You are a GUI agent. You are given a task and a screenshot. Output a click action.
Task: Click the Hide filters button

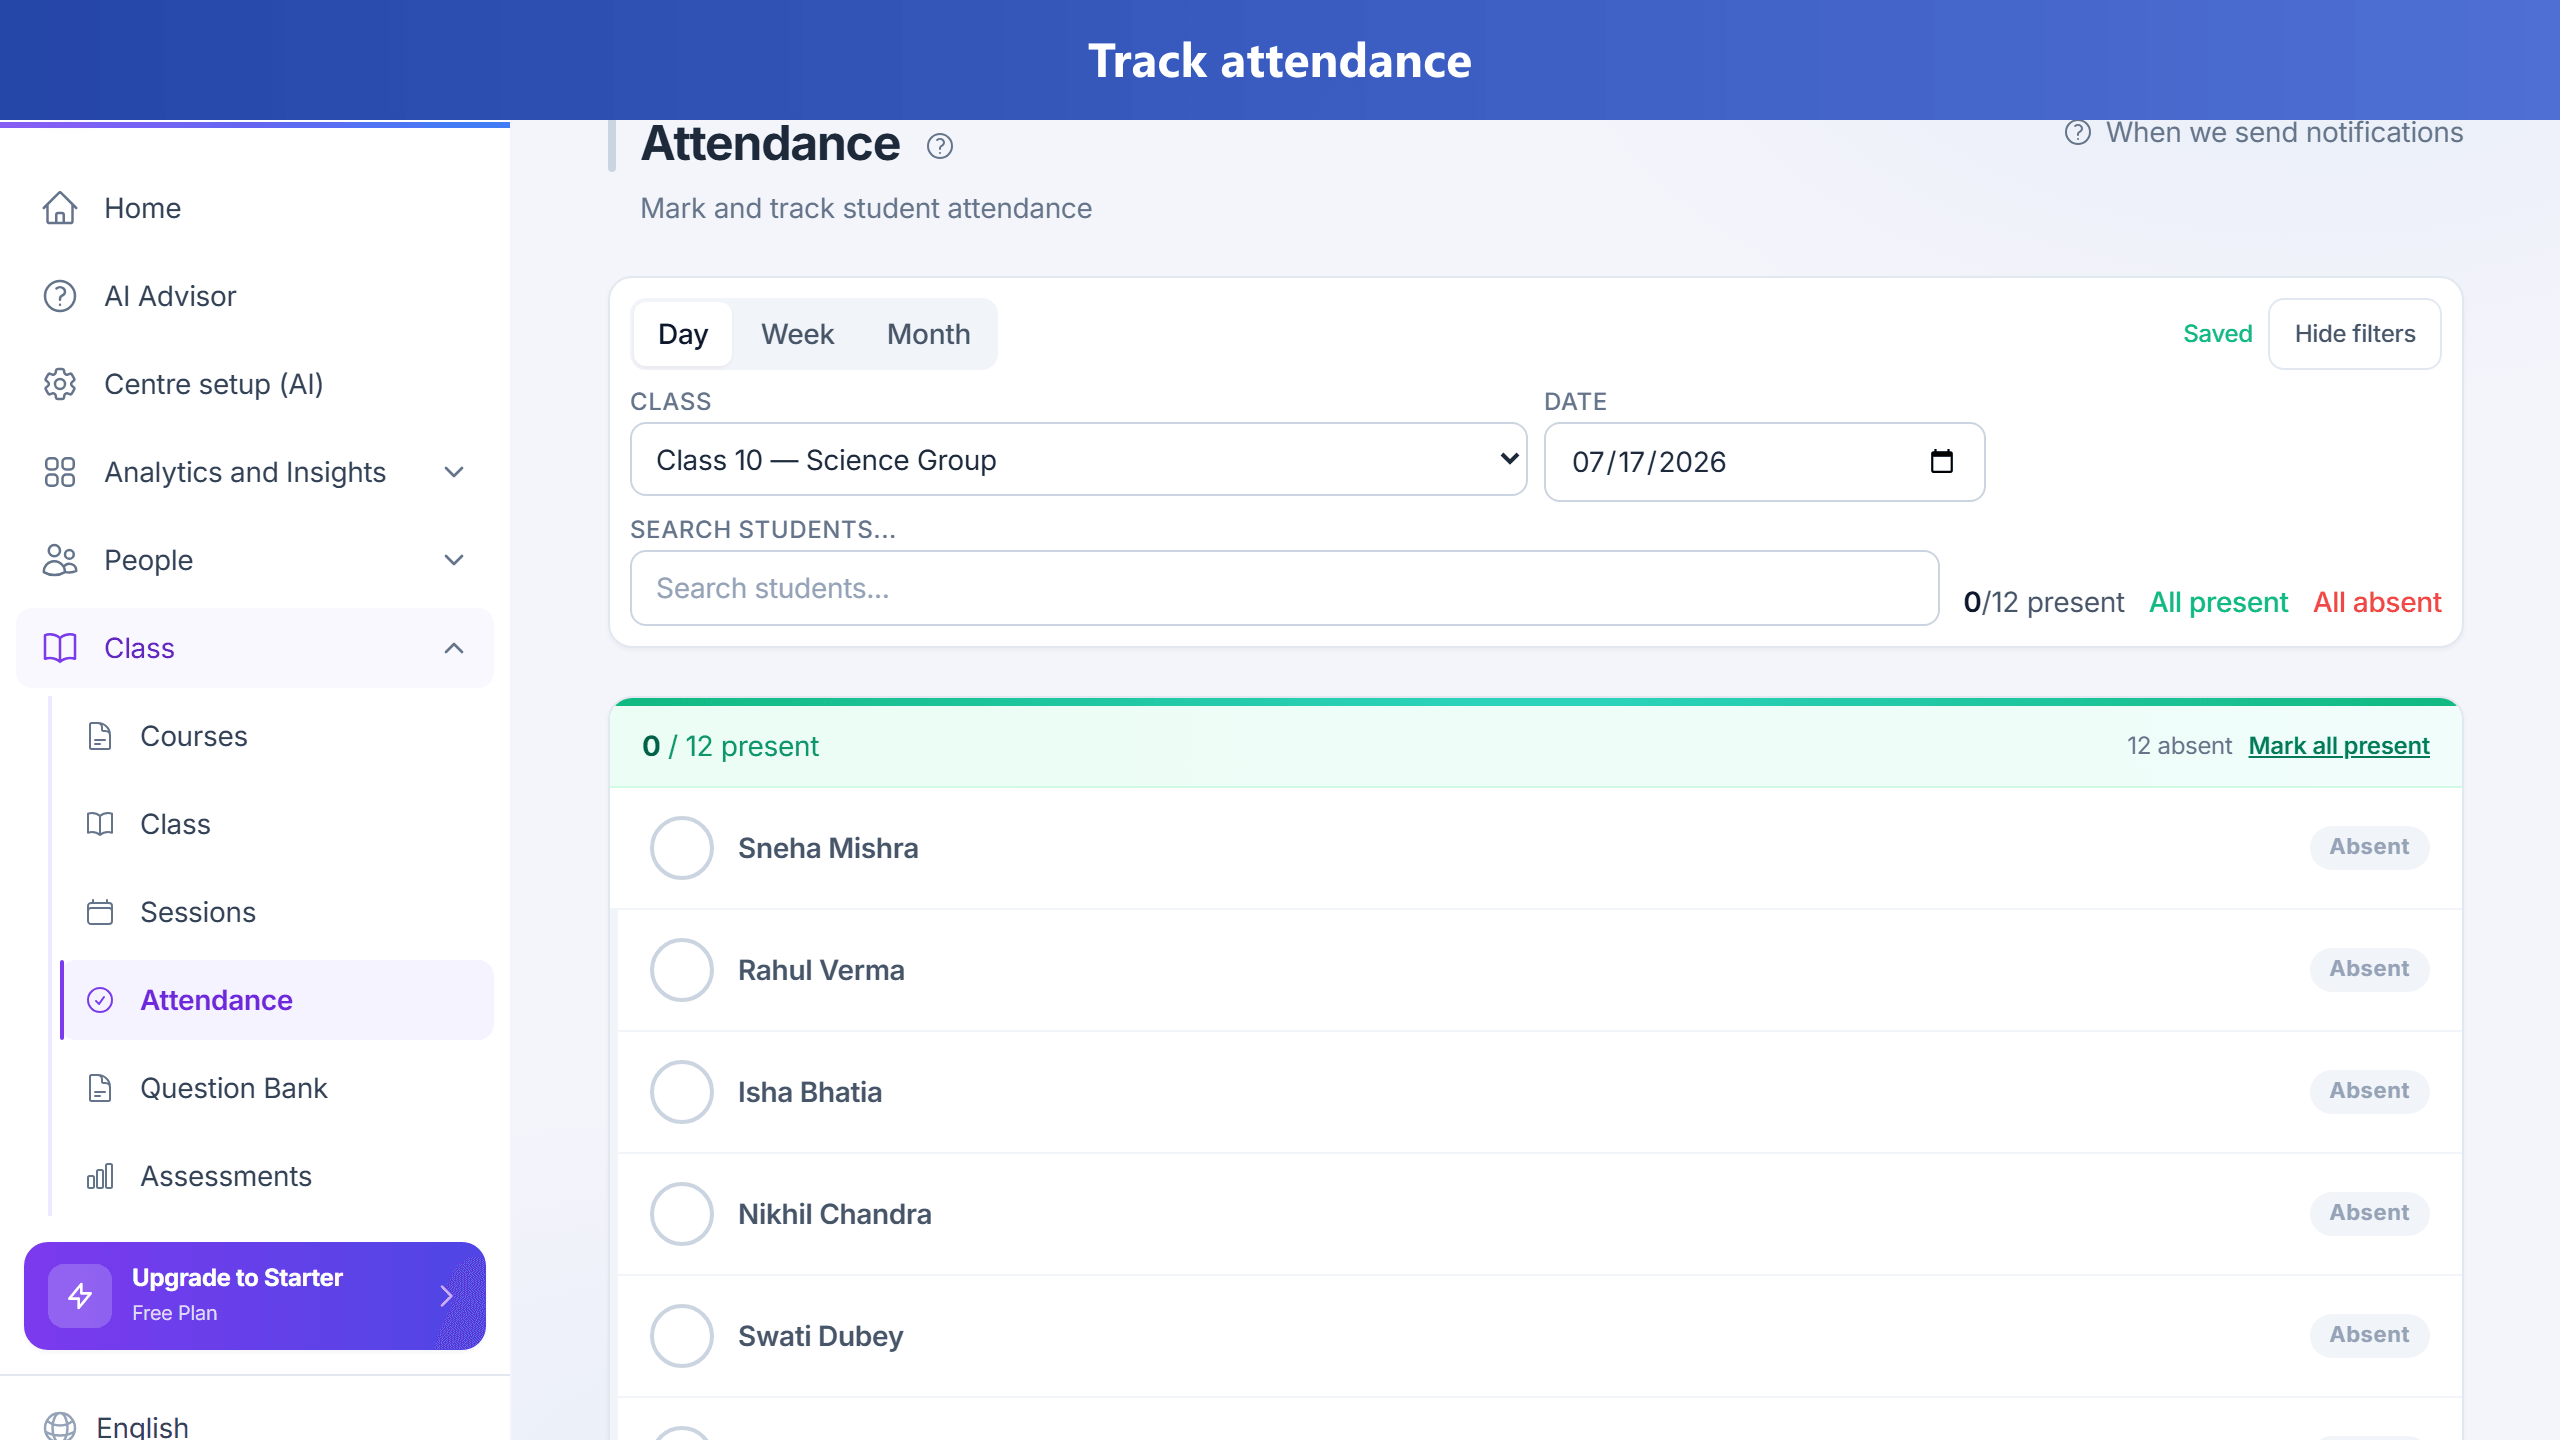[x=2355, y=334]
